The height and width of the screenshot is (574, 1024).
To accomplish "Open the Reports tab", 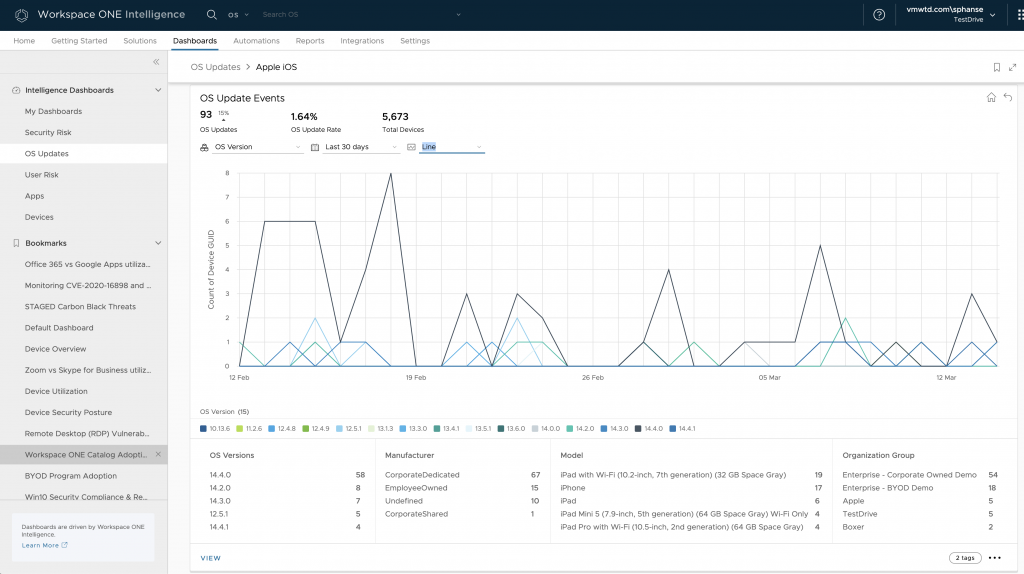I will tap(310, 41).
